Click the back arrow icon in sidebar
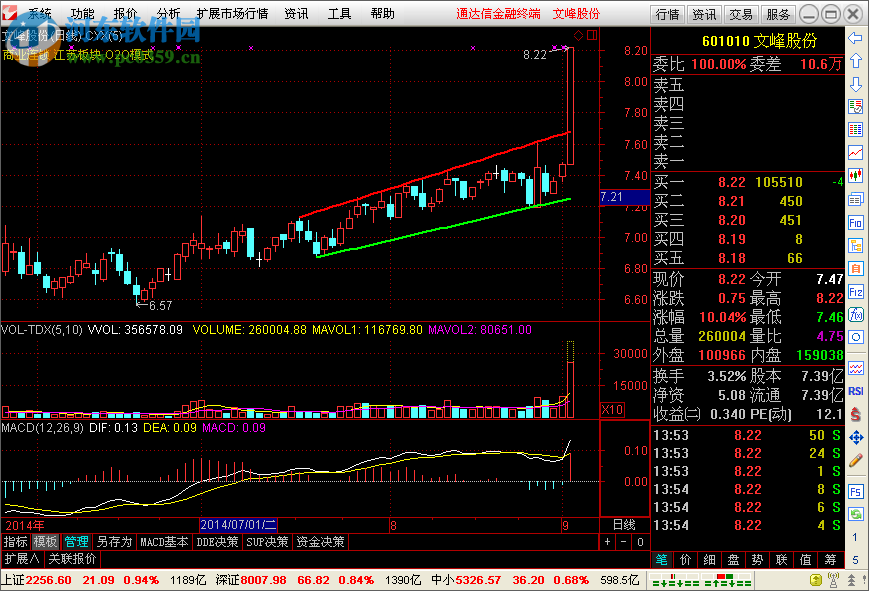Image resolution: width=869 pixels, height=591 pixels. point(856,38)
